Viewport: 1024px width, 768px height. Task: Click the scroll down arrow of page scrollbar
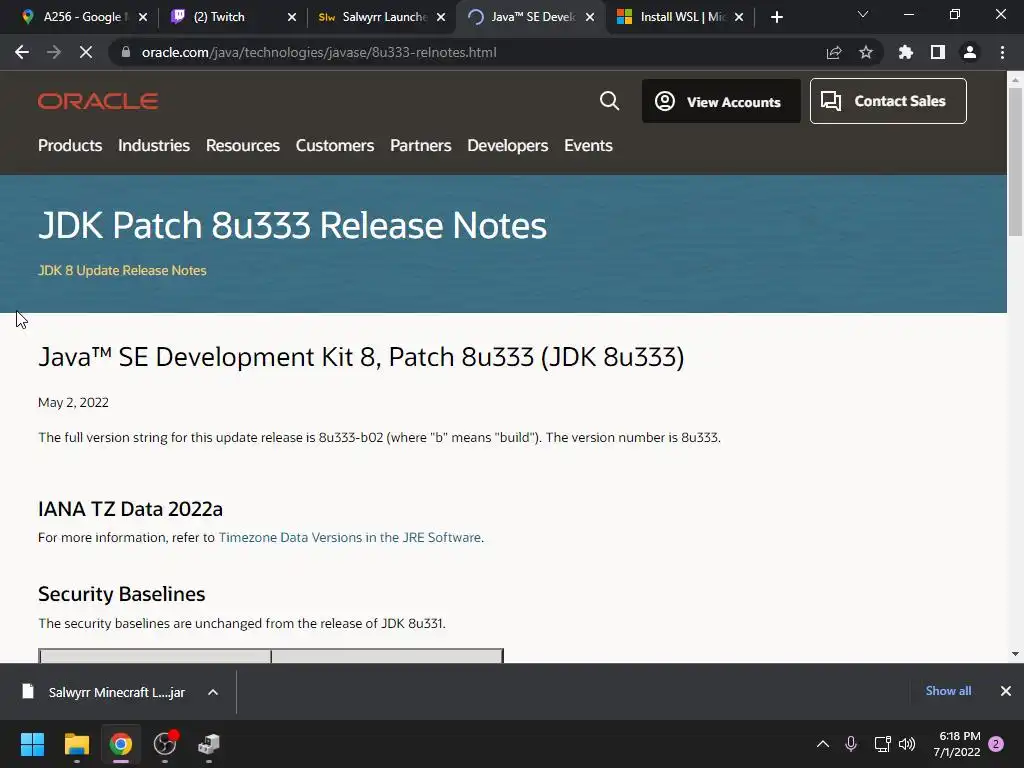click(1015, 654)
